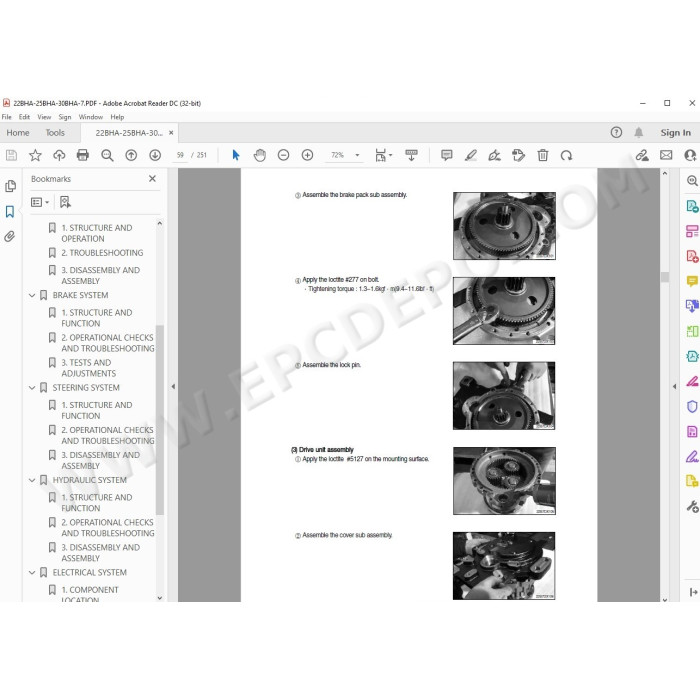Open the find text magnifier
Screen dimensions: 700x700
(x=107, y=155)
